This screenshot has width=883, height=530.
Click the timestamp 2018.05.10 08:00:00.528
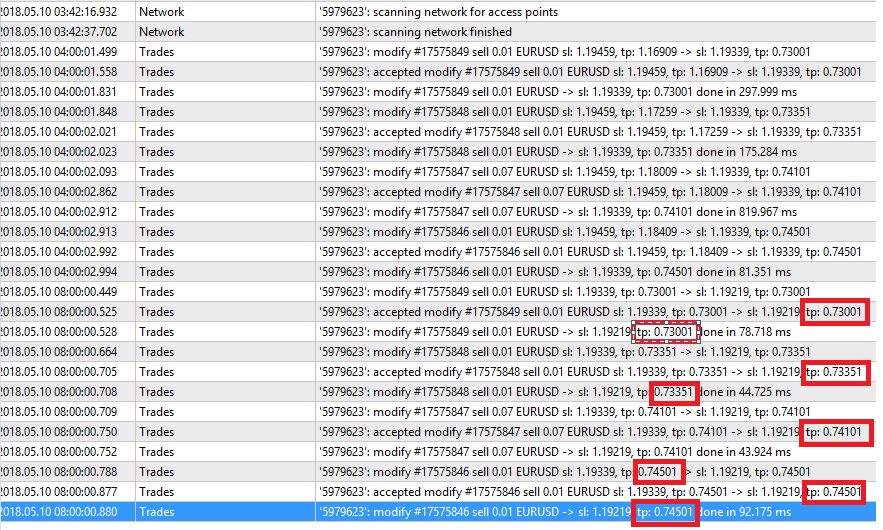(59, 332)
